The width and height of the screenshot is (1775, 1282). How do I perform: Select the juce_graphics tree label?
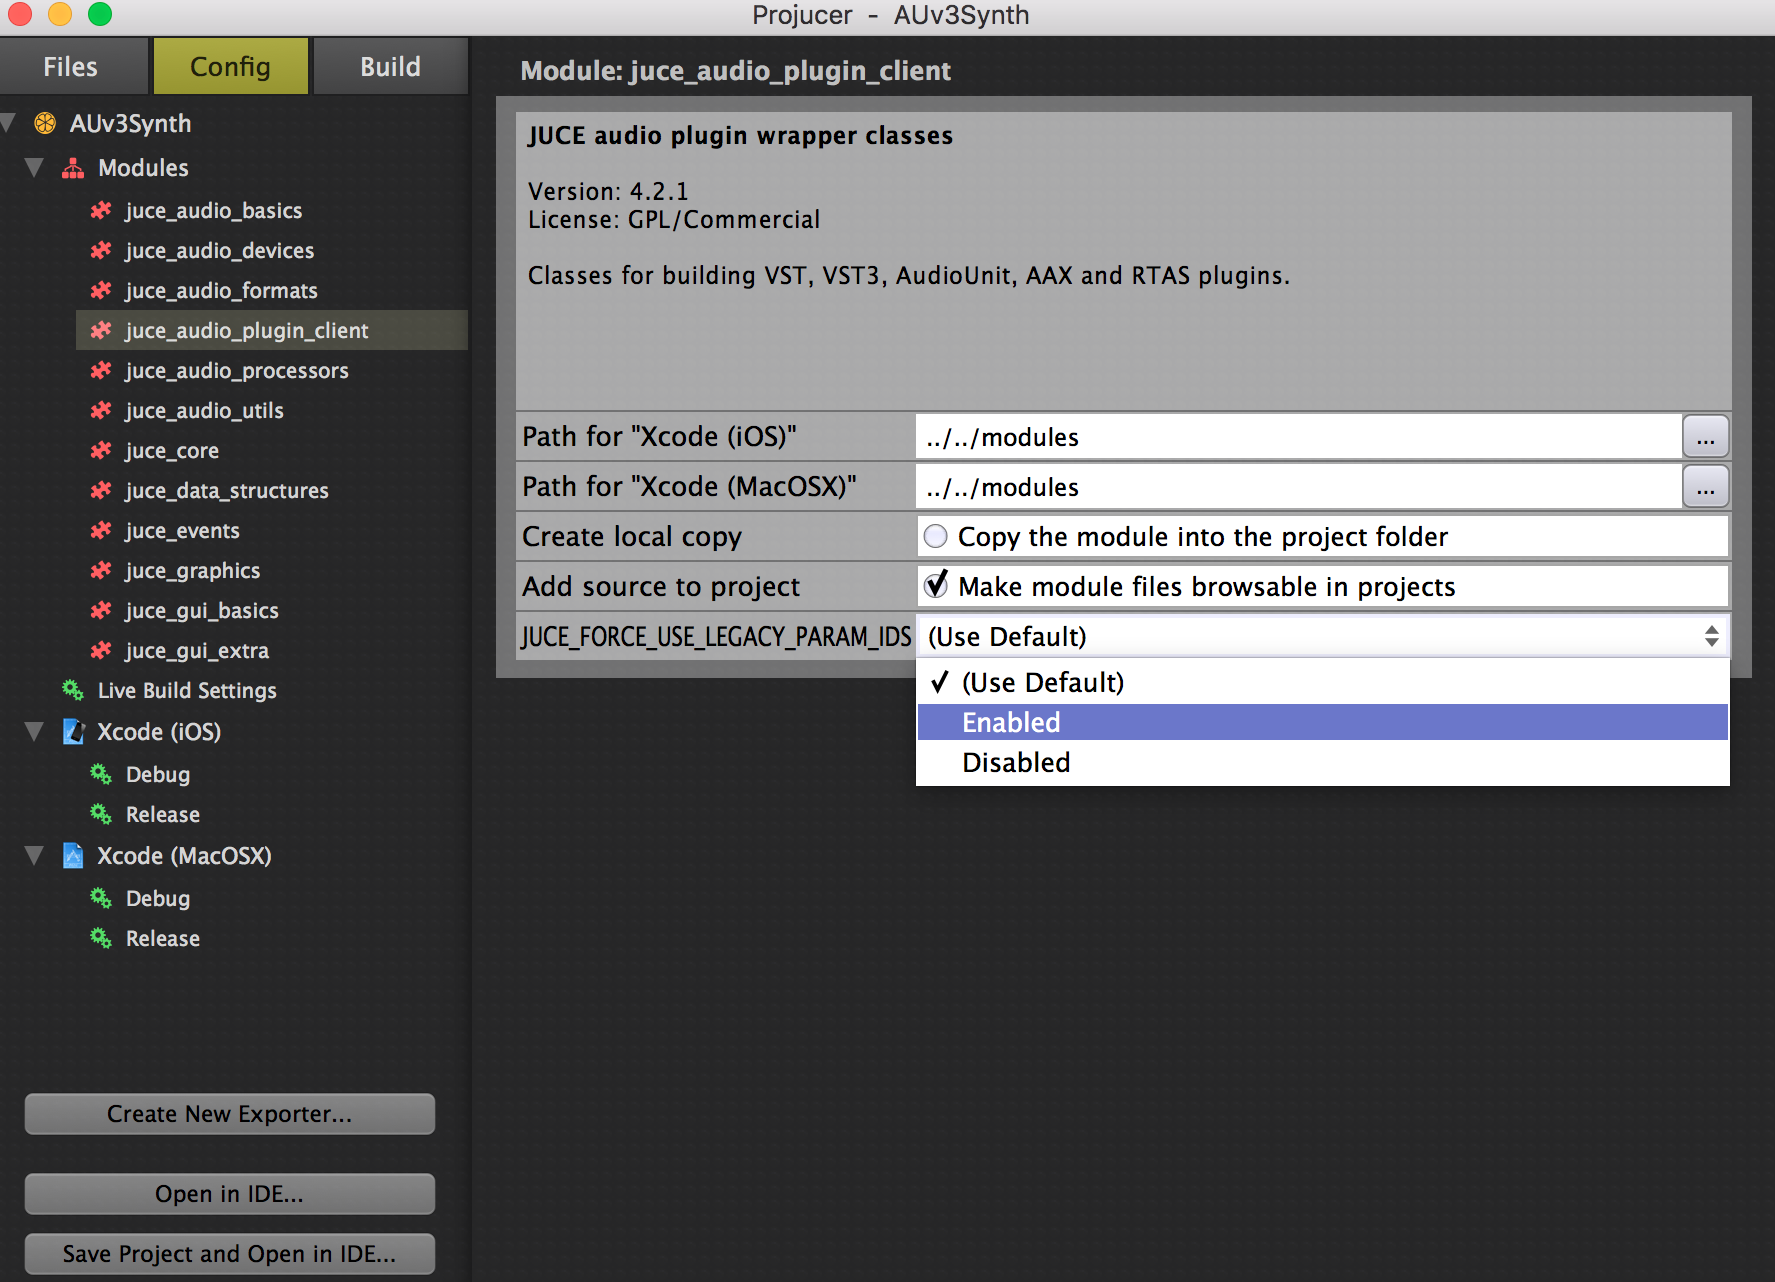193,570
